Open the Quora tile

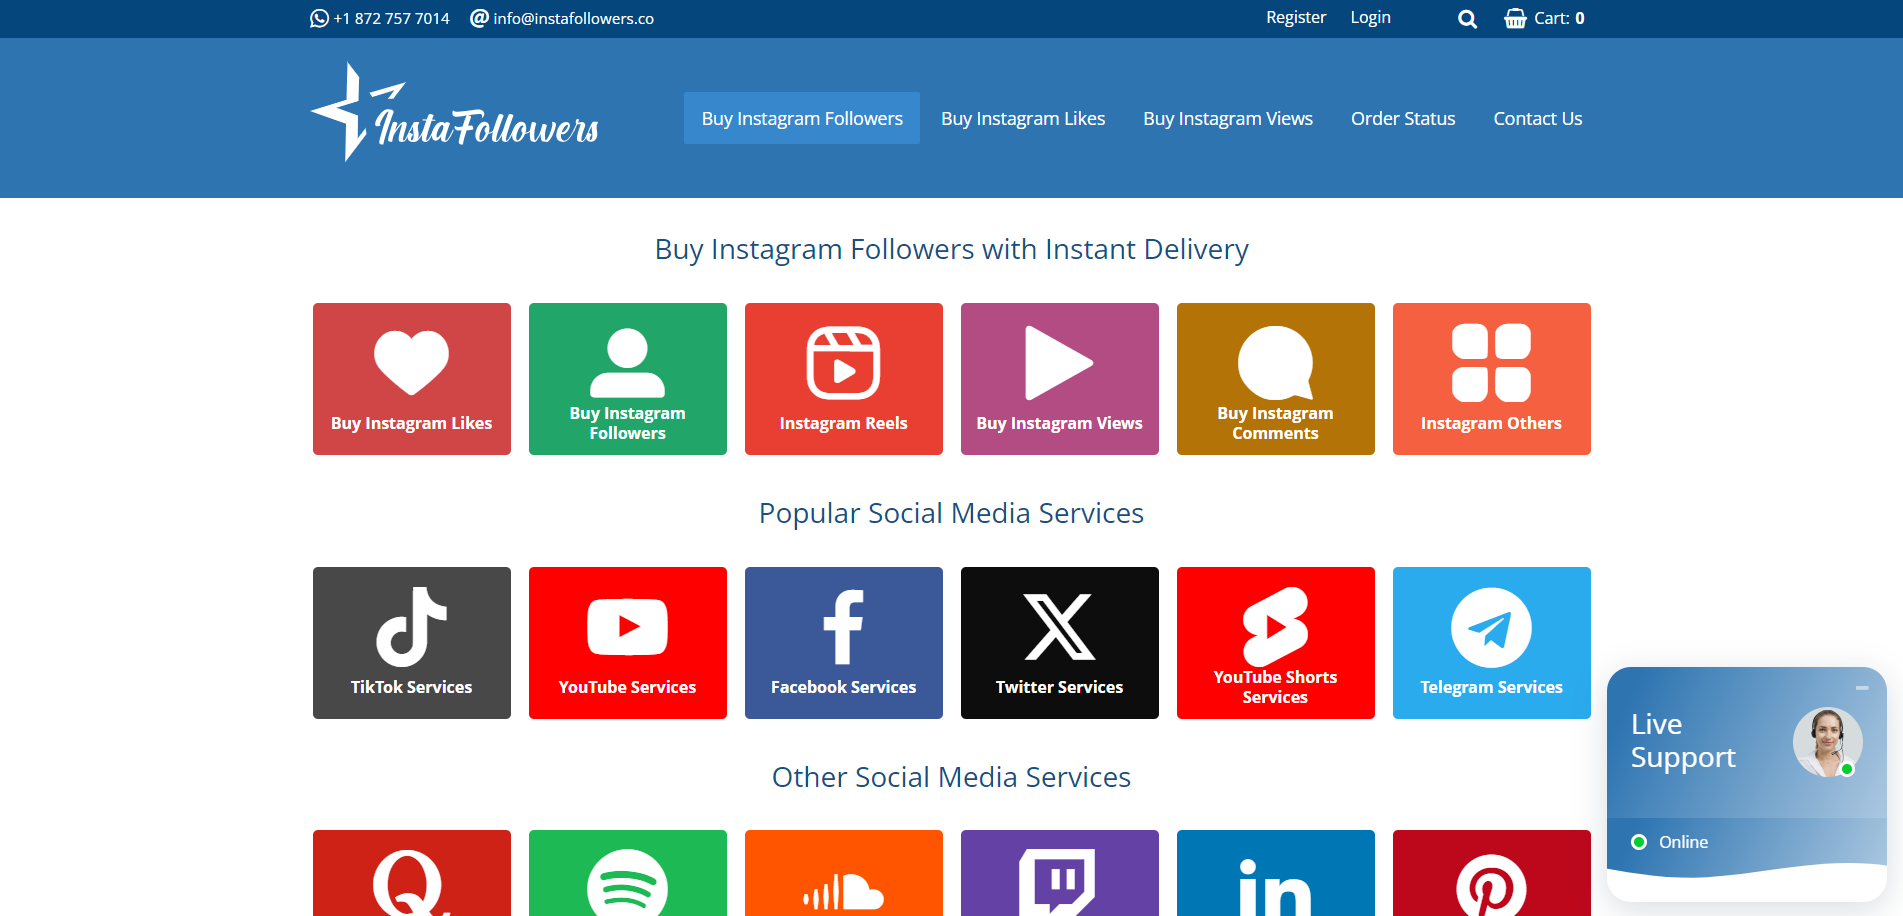[412, 873]
